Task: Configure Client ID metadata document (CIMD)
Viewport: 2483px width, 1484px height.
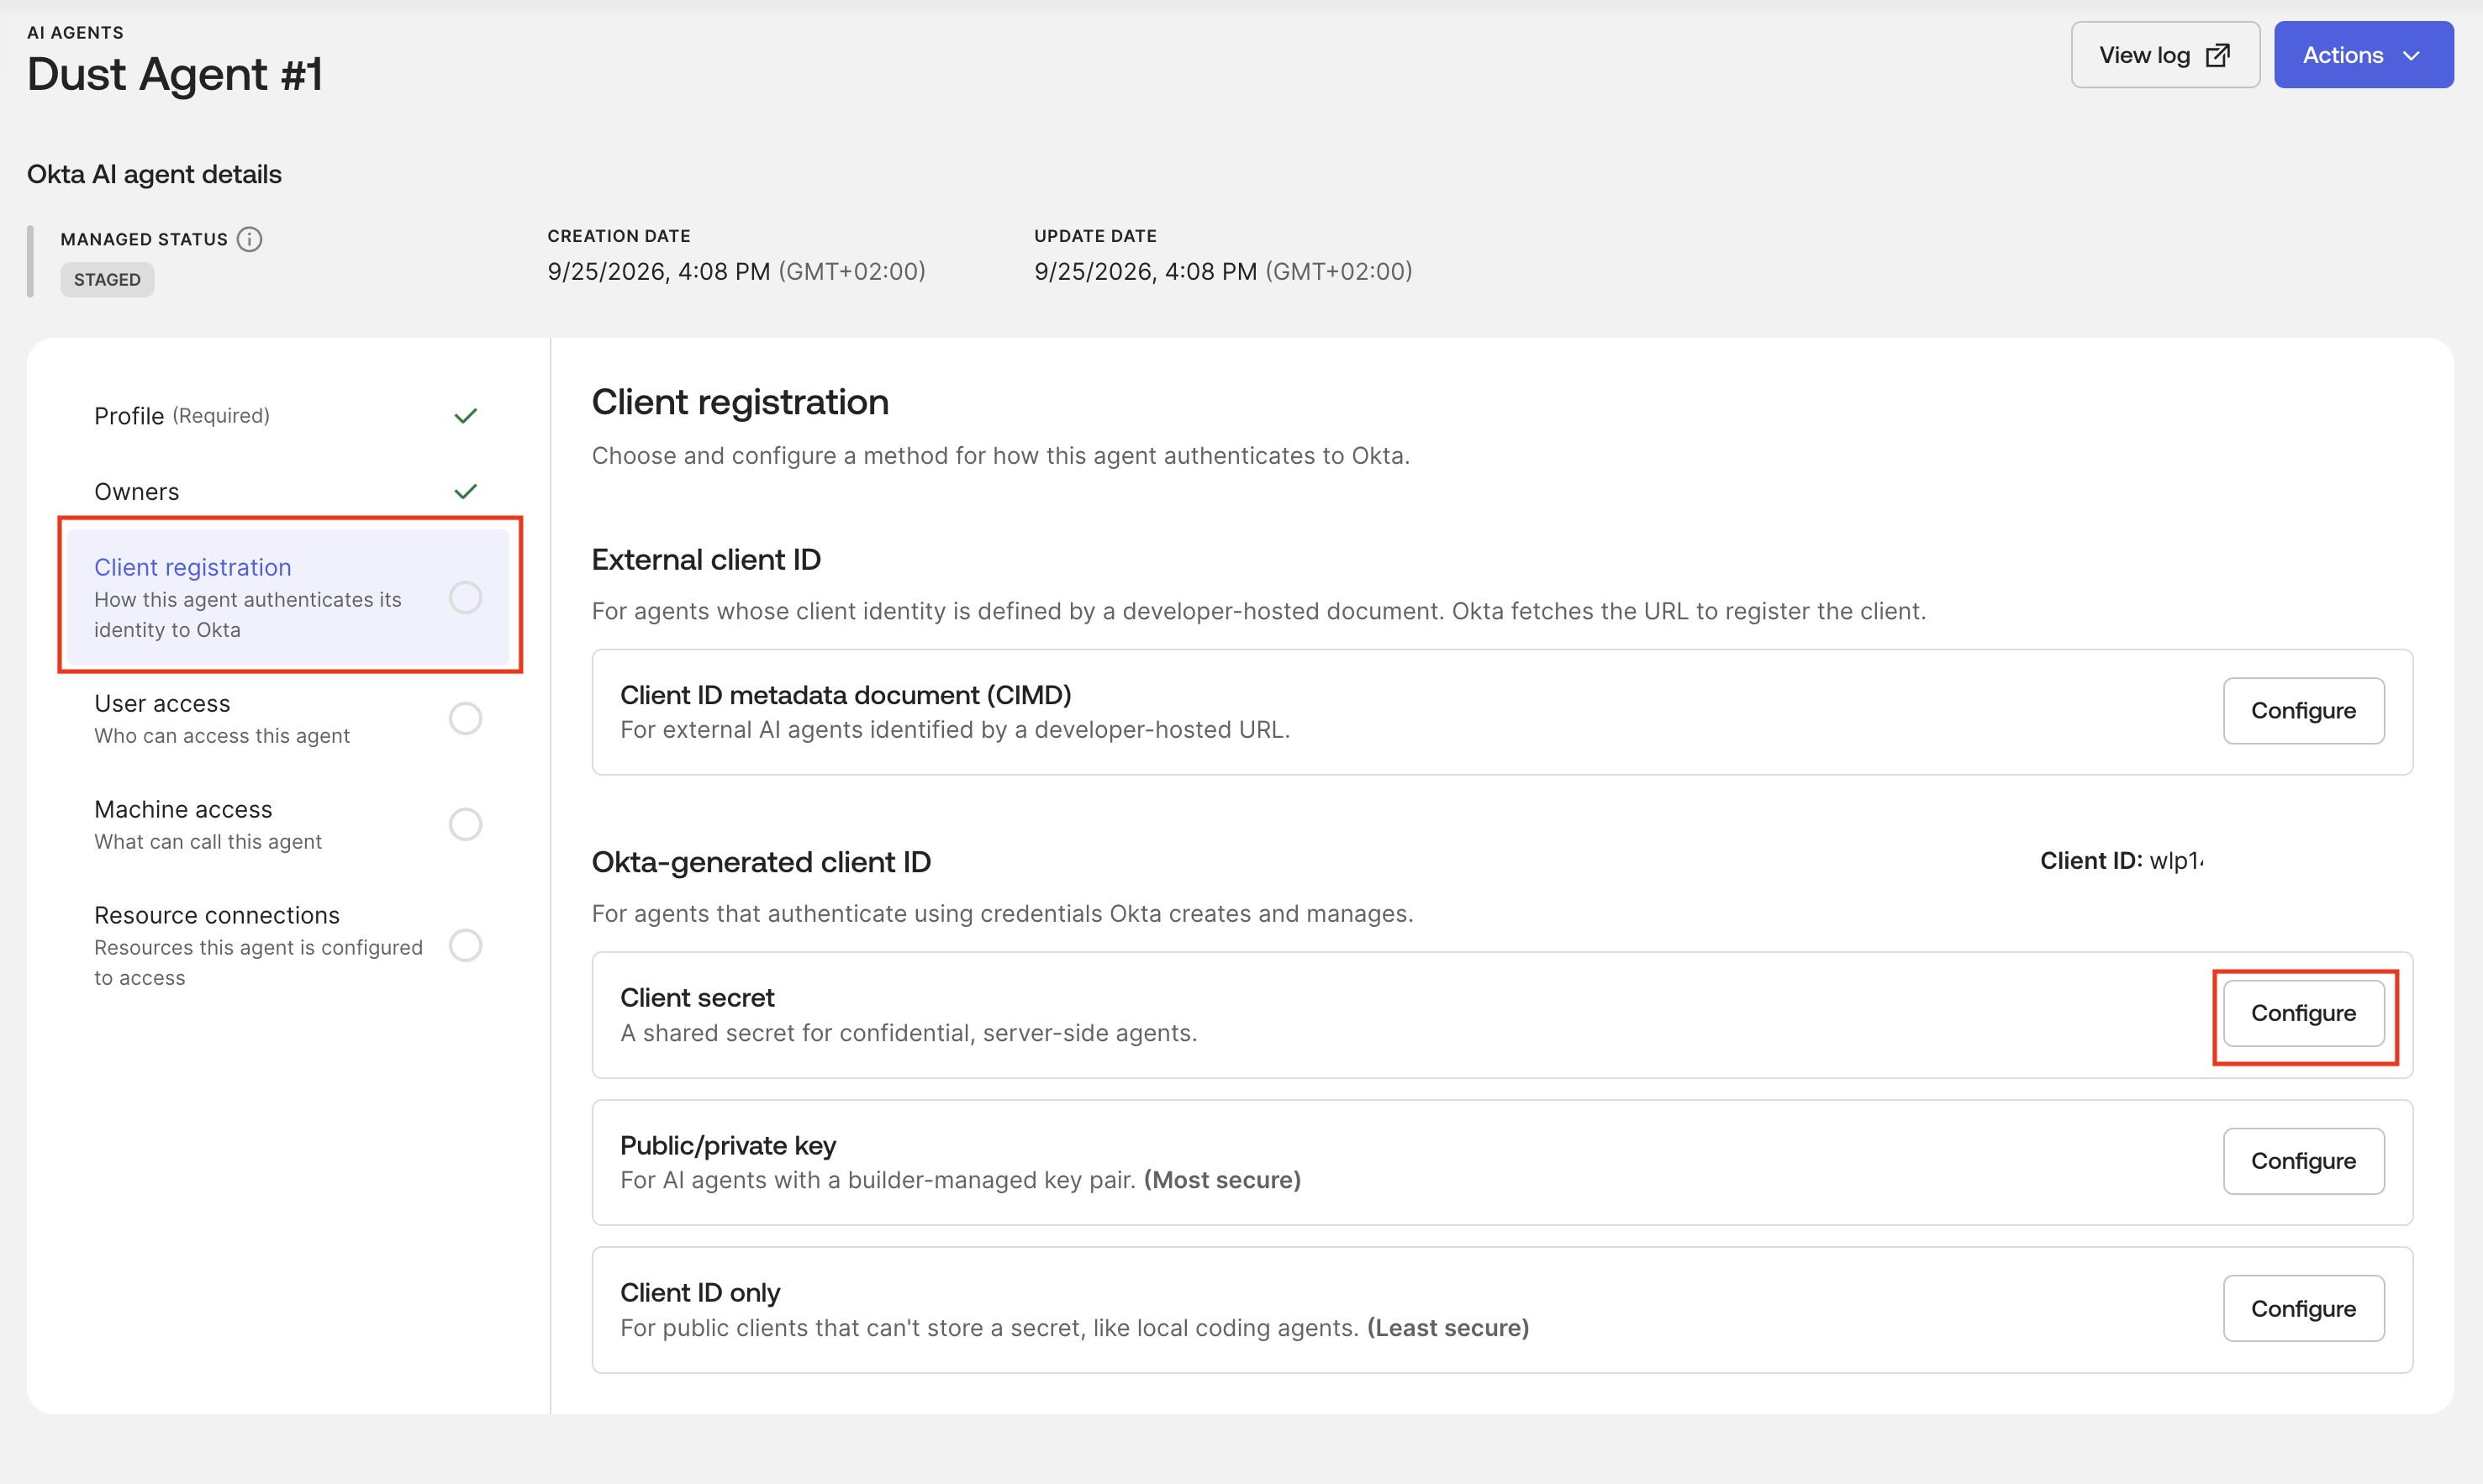Action: pyautogui.click(x=2303, y=711)
